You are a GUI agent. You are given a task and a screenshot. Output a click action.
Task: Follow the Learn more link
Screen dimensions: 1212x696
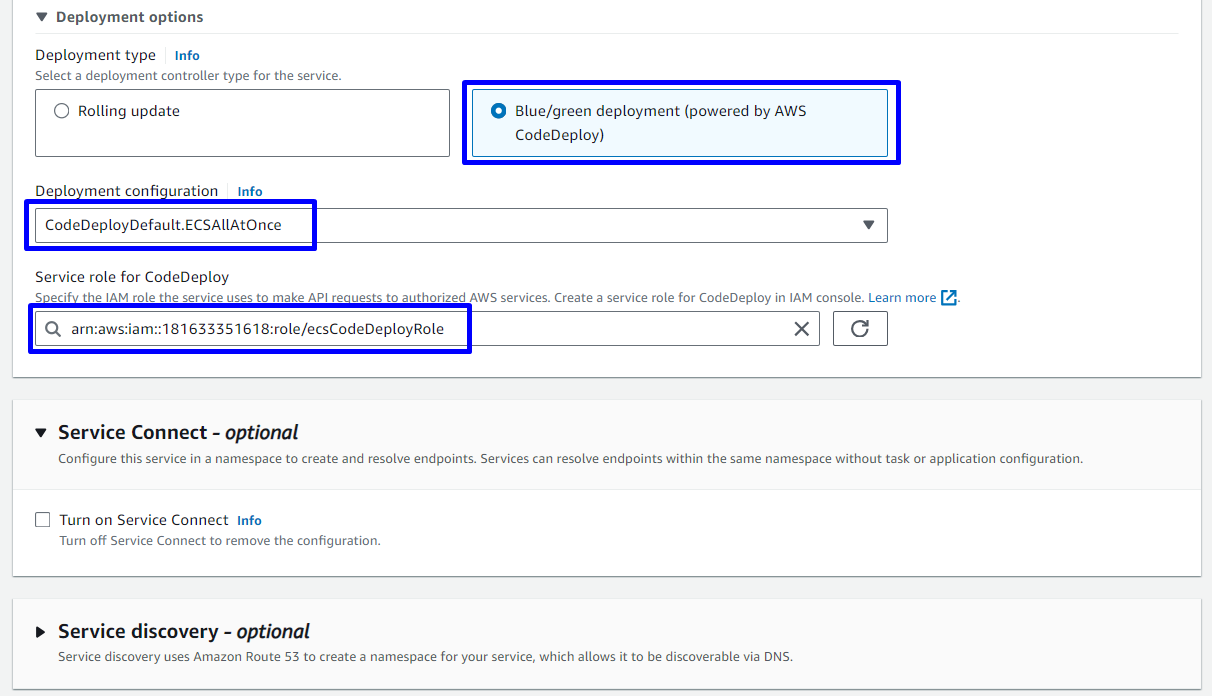902,298
